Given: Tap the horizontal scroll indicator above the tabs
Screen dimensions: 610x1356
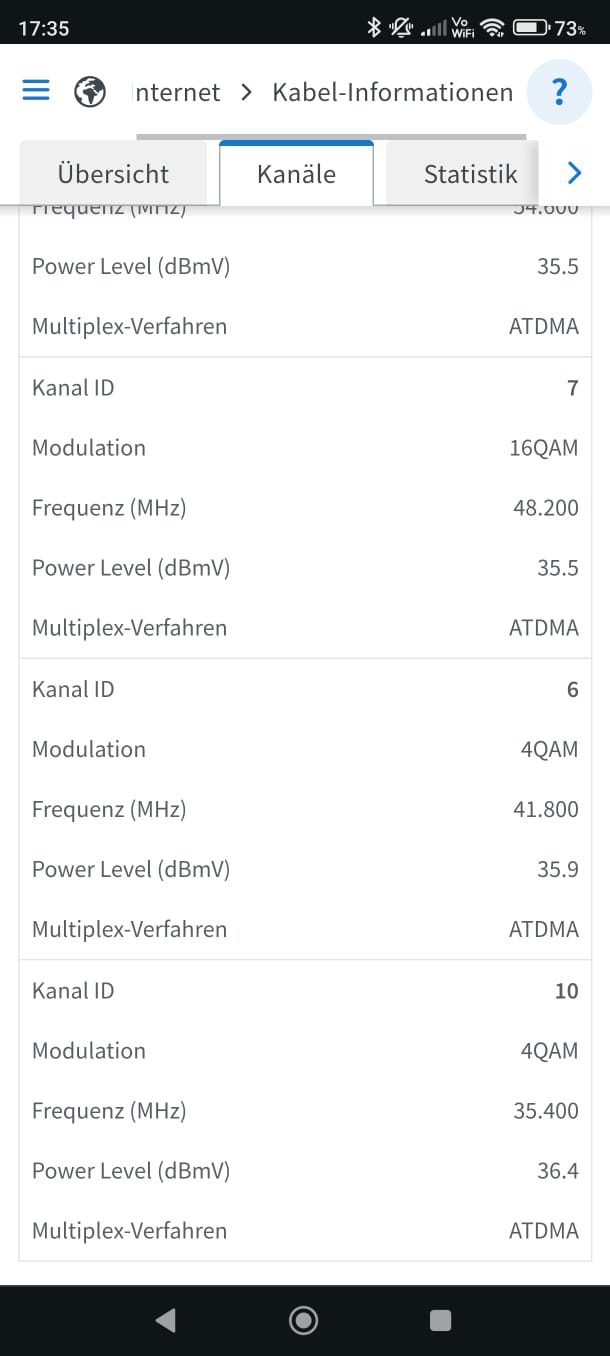Looking at the screenshot, I should coord(330,136).
